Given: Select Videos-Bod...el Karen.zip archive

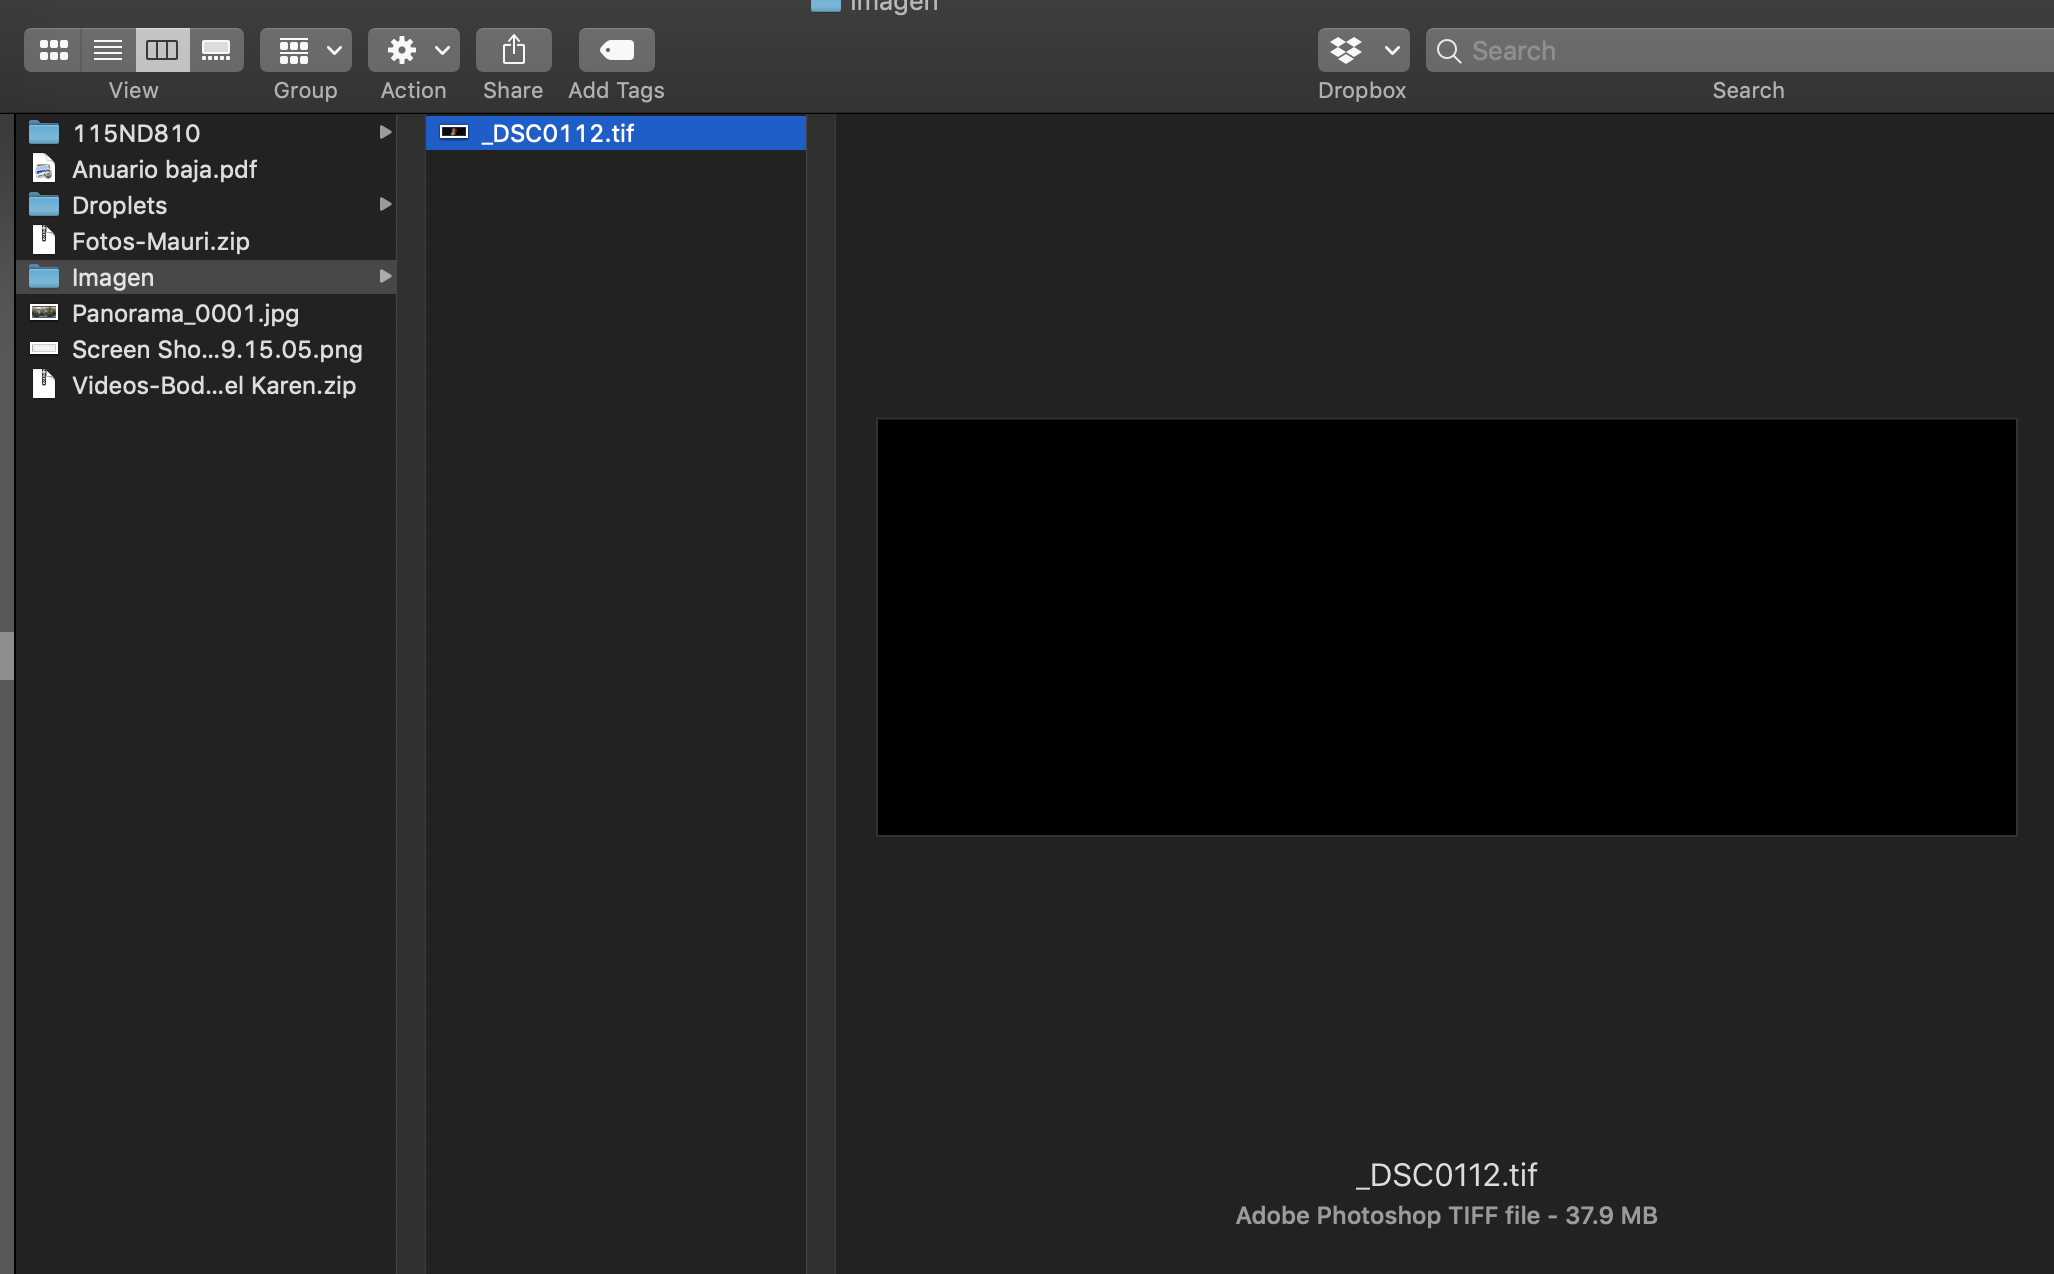Looking at the screenshot, I should (213, 385).
